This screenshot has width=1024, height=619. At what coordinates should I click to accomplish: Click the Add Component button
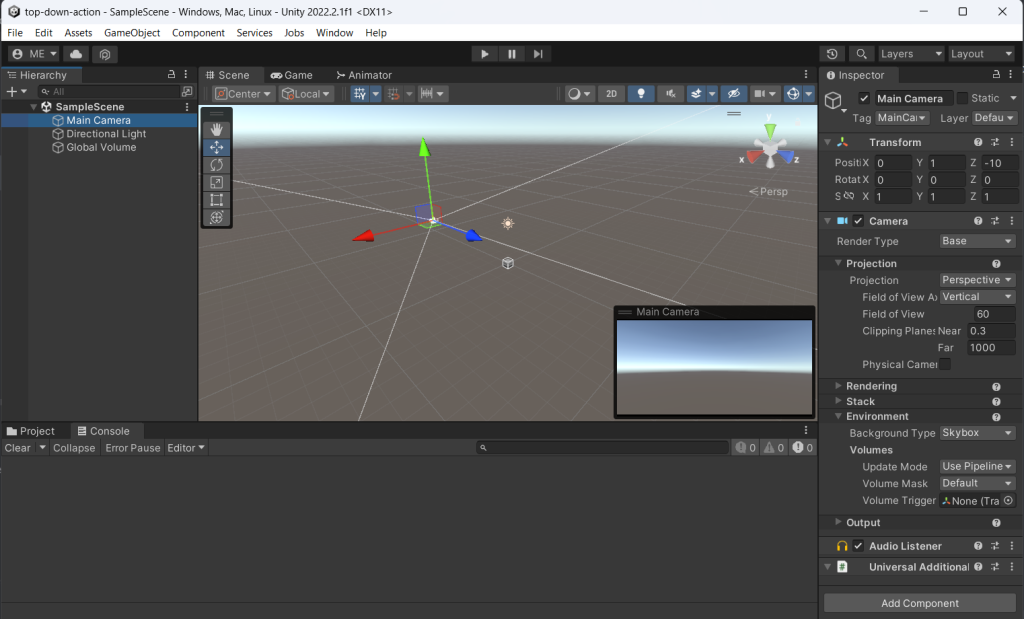point(920,603)
